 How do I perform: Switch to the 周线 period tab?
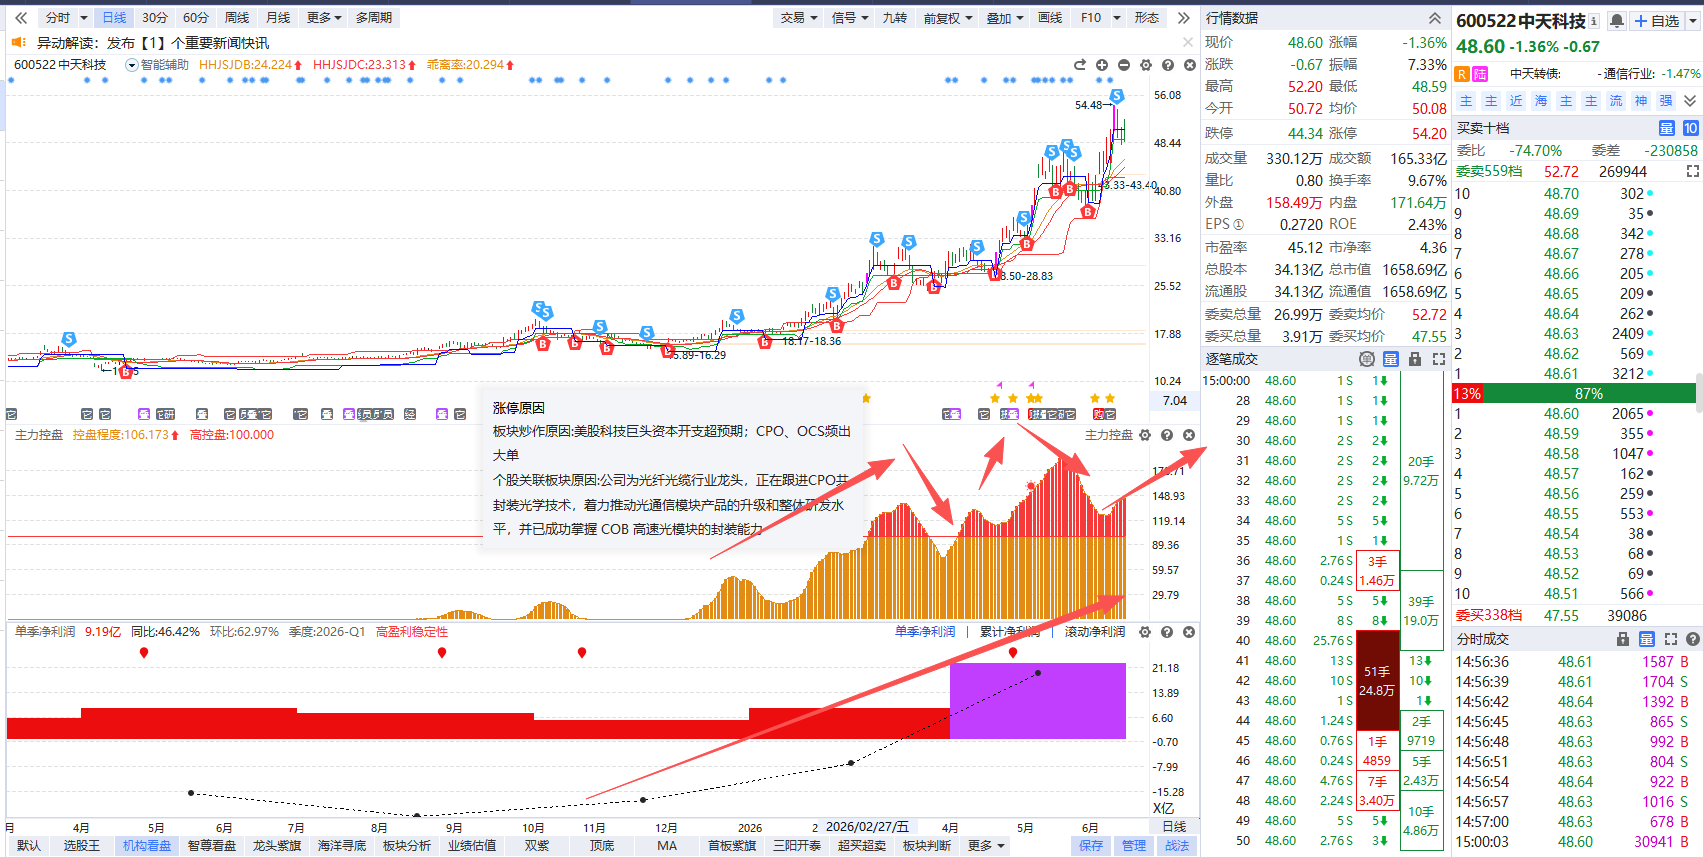[x=237, y=18]
